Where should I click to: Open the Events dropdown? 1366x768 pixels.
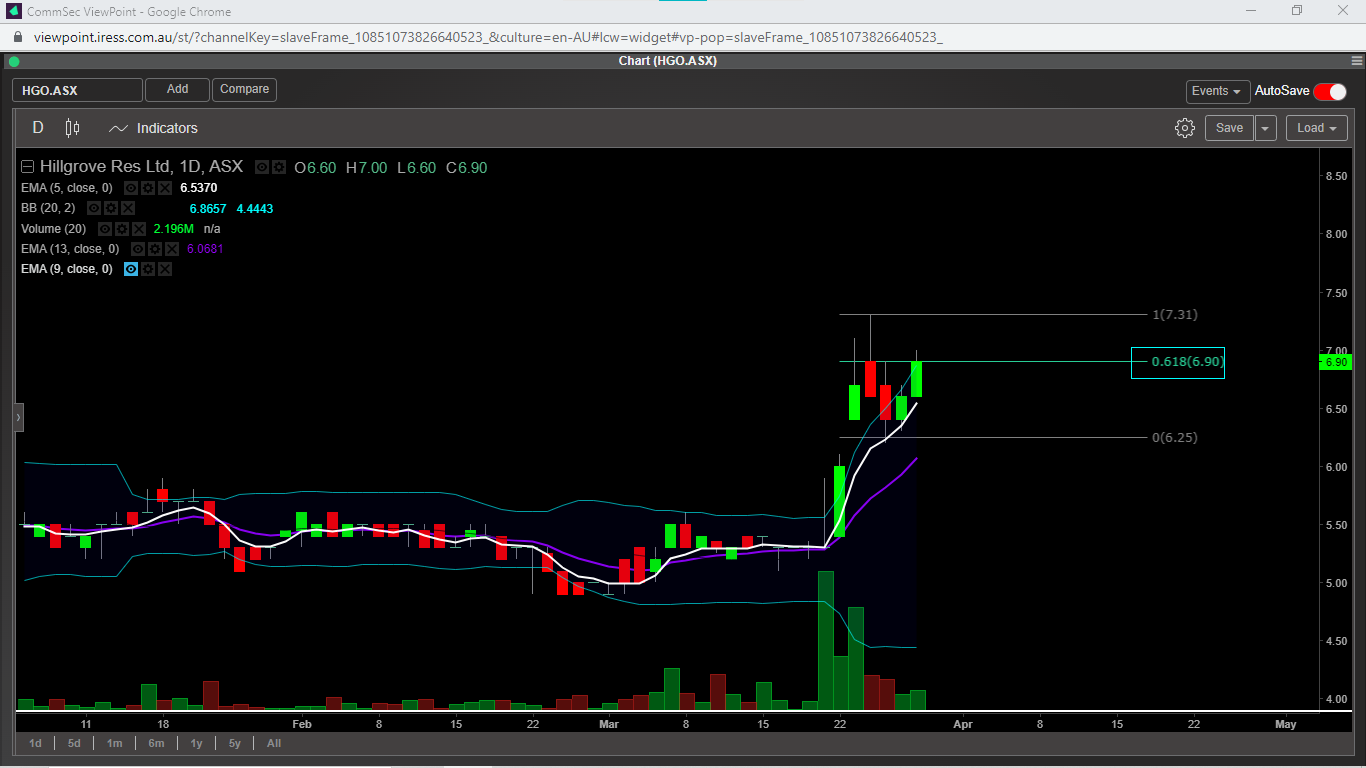(1218, 91)
